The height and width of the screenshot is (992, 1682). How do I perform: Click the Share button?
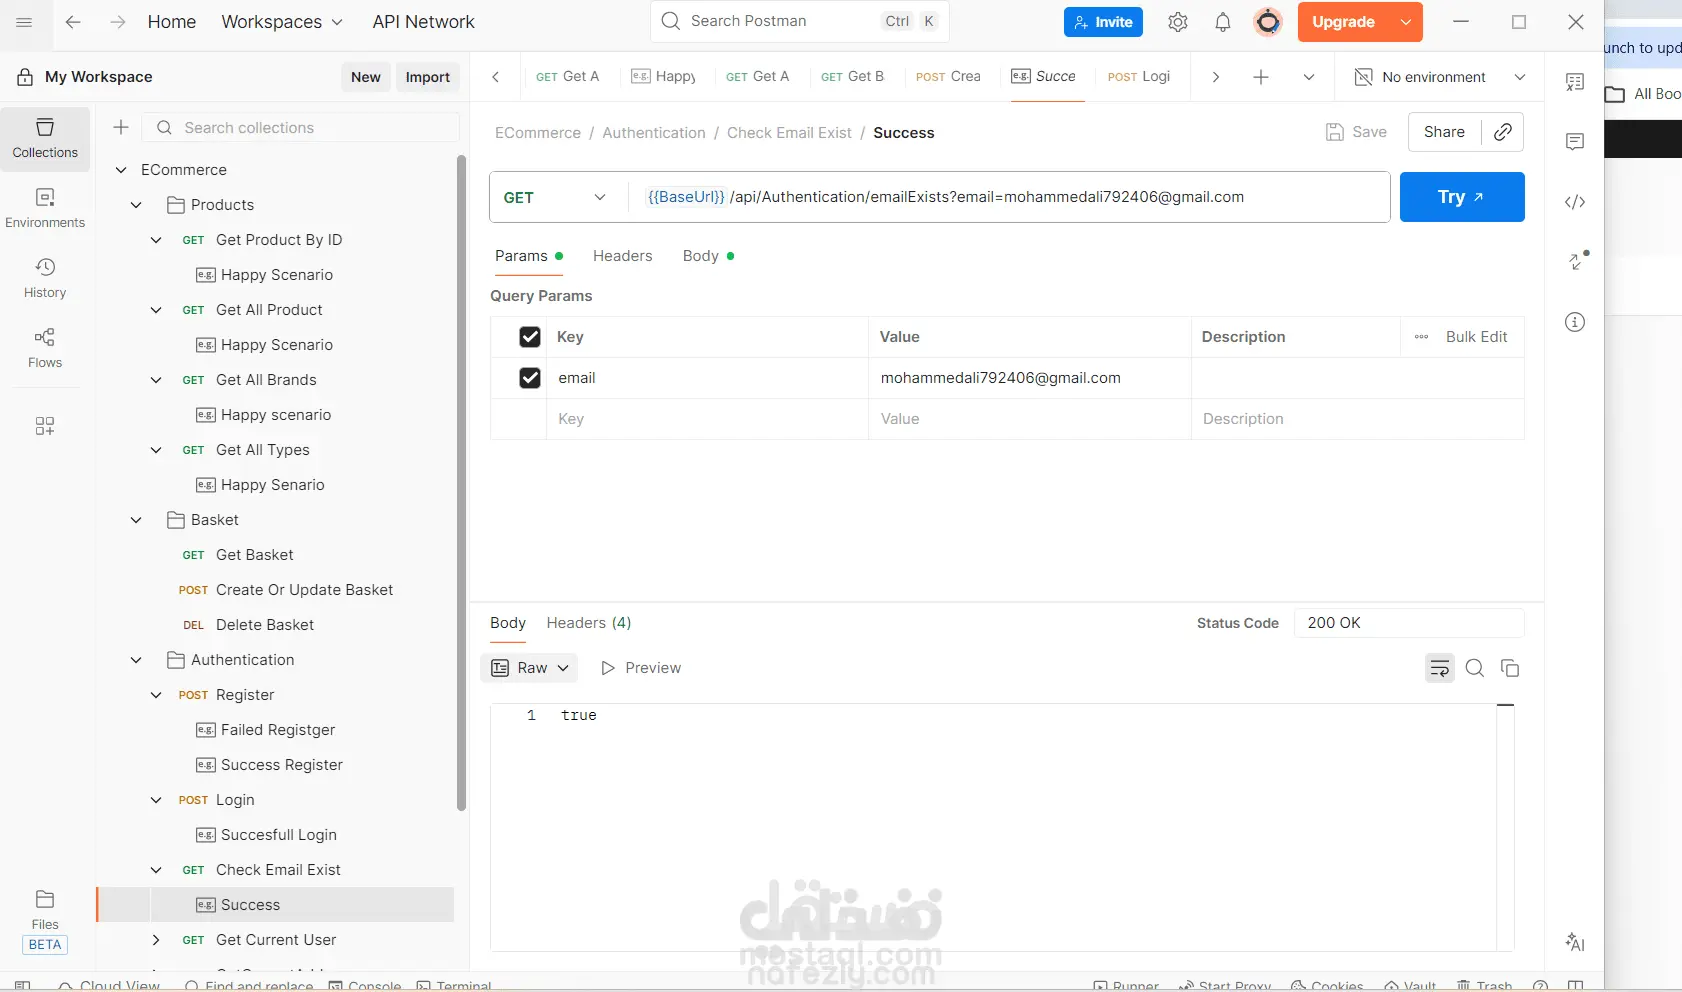[x=1444, y=132]
